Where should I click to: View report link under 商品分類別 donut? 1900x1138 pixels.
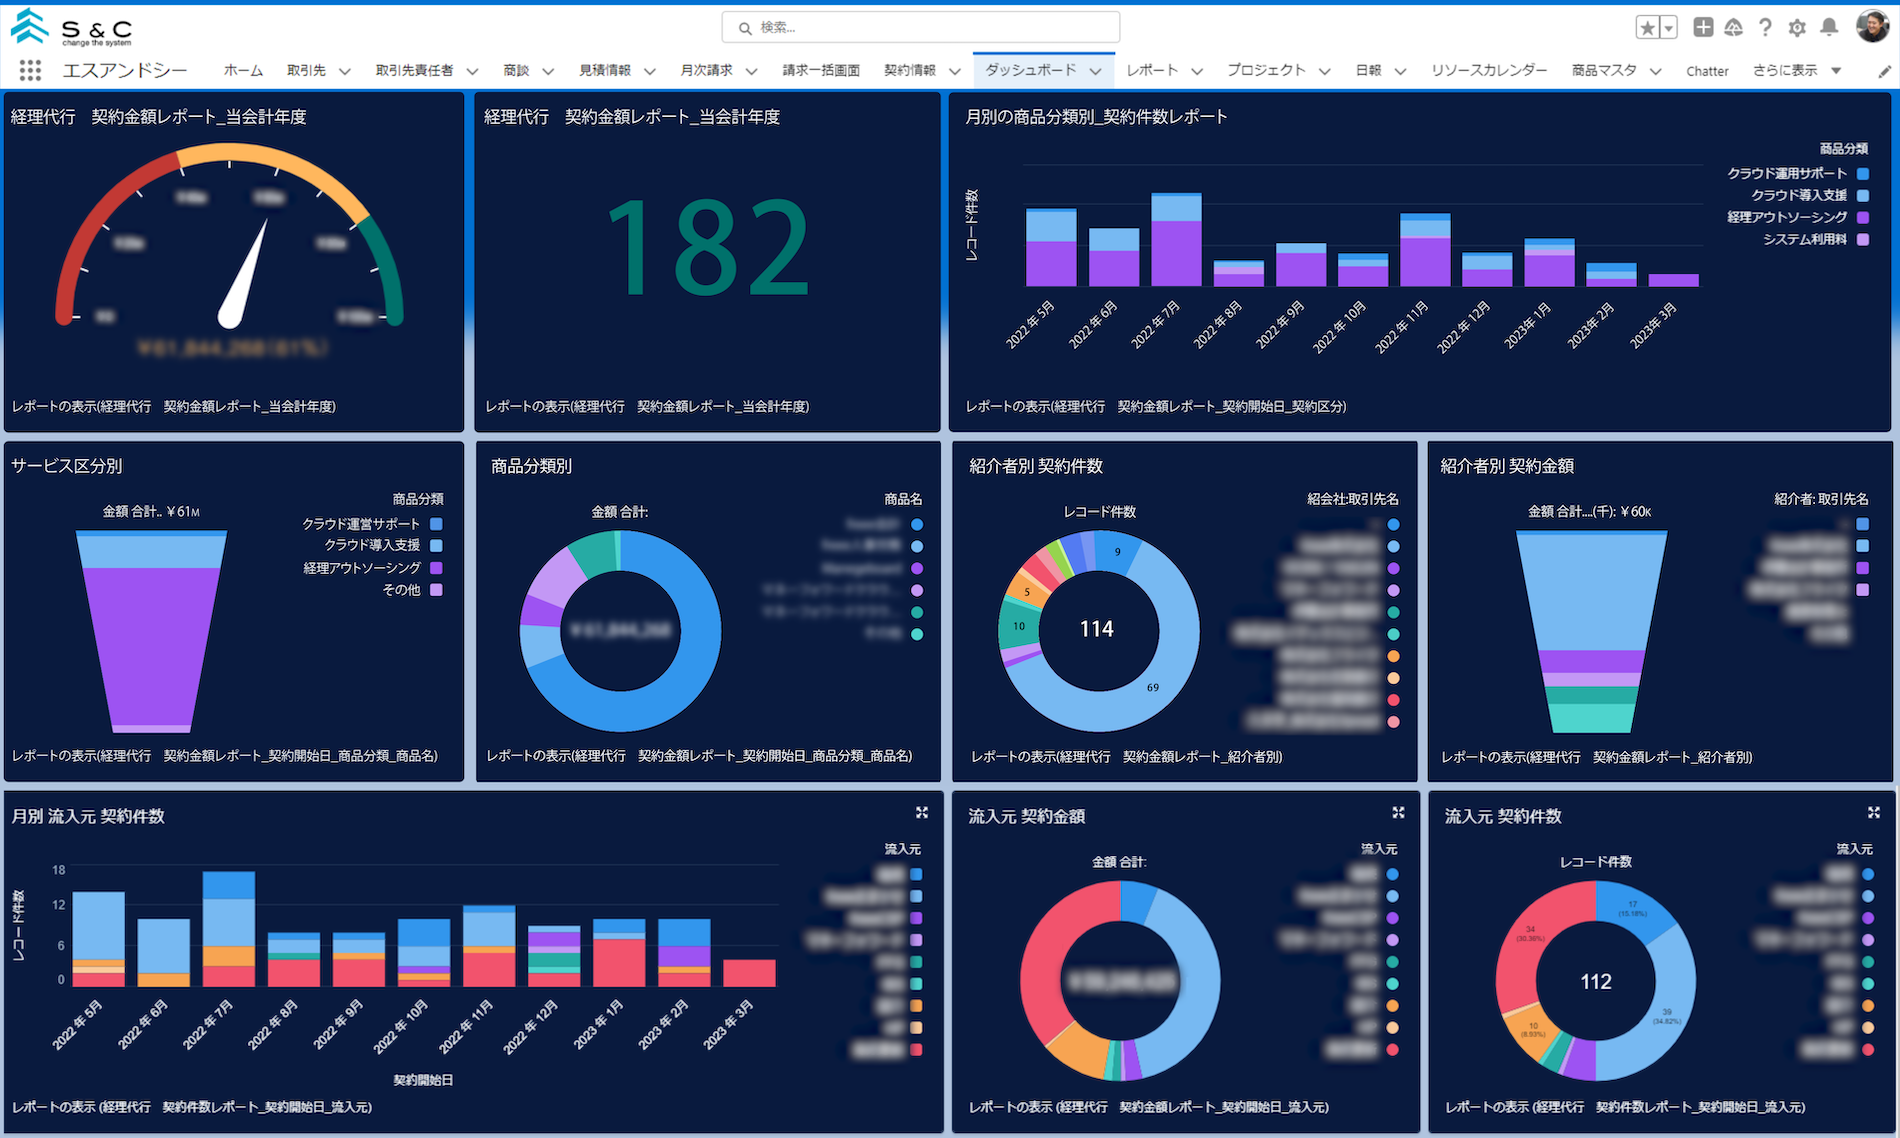click(x=699, y=756)
